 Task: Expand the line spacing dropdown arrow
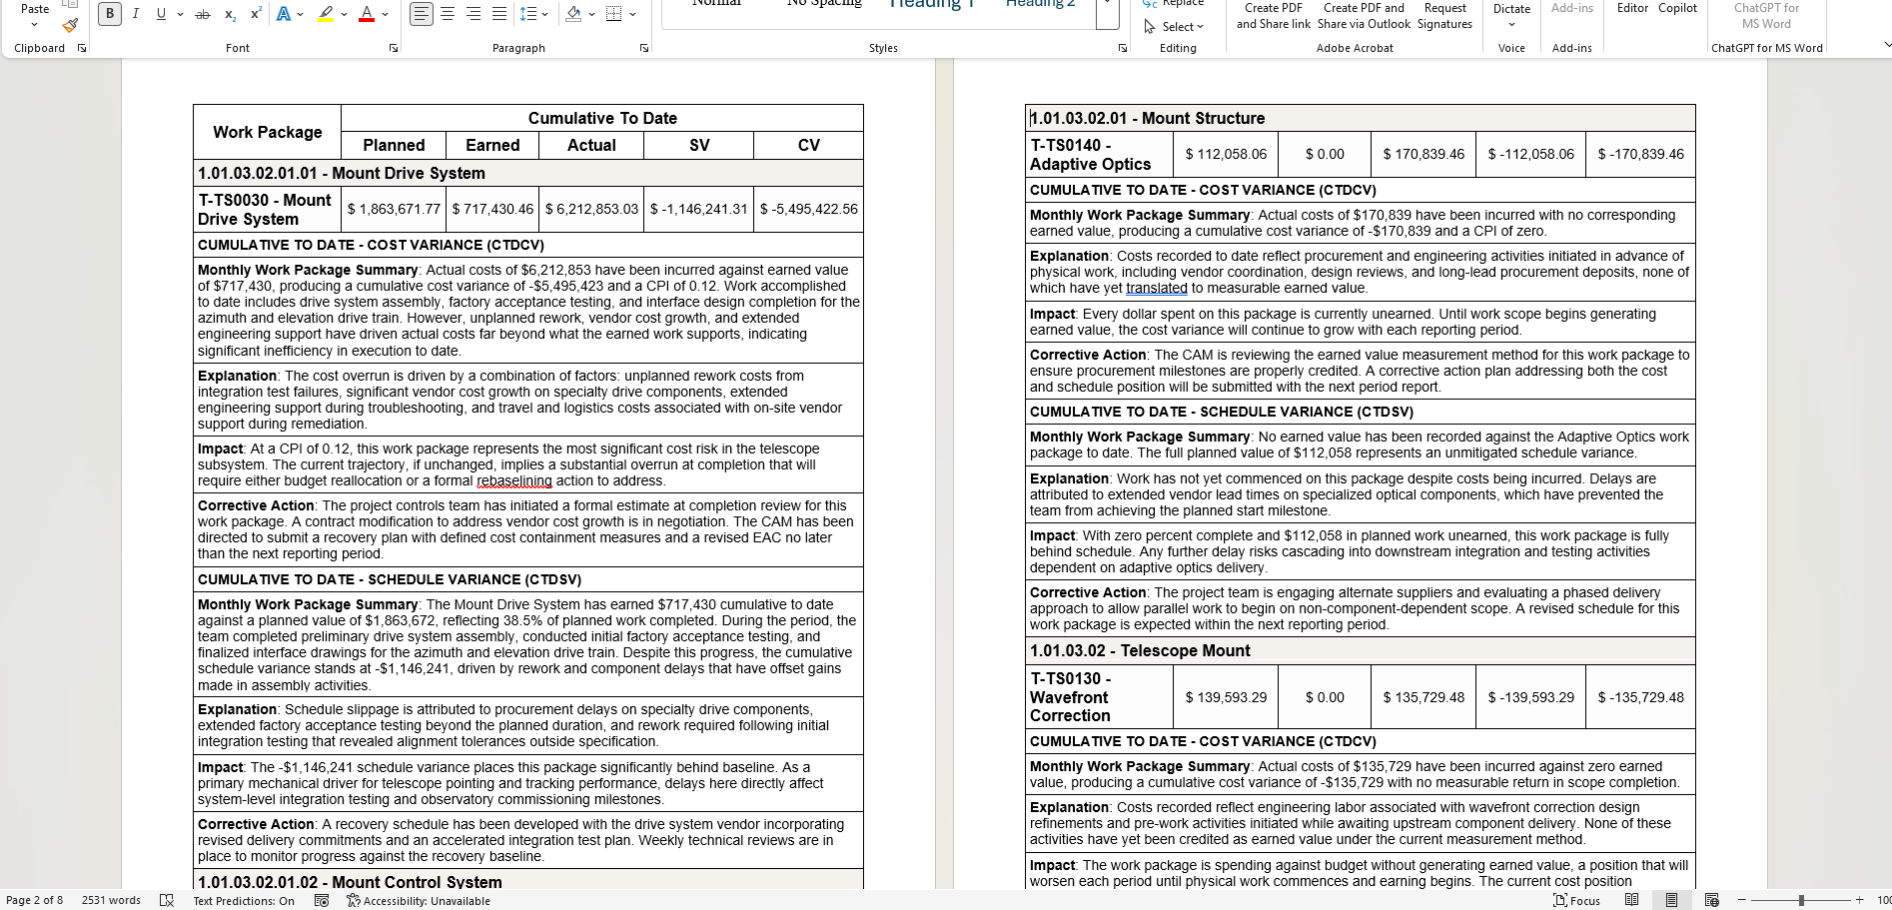pyautogui.click(x=544, y=14)
